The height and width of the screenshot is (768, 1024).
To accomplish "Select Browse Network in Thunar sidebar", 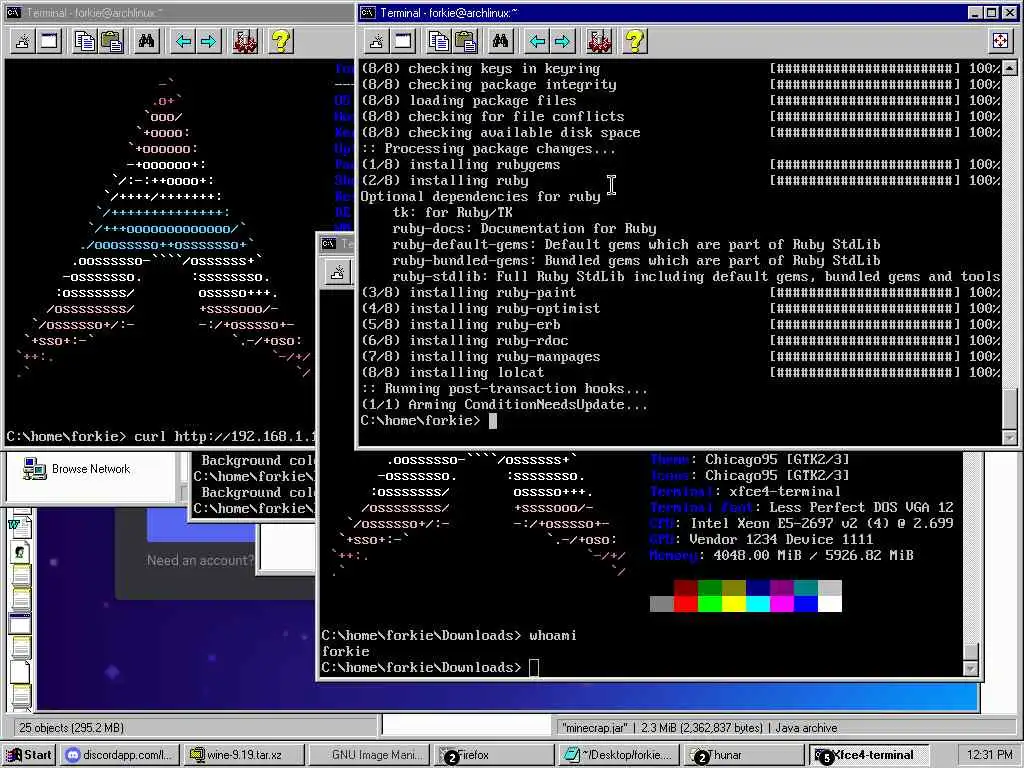I will coord(77,469).
